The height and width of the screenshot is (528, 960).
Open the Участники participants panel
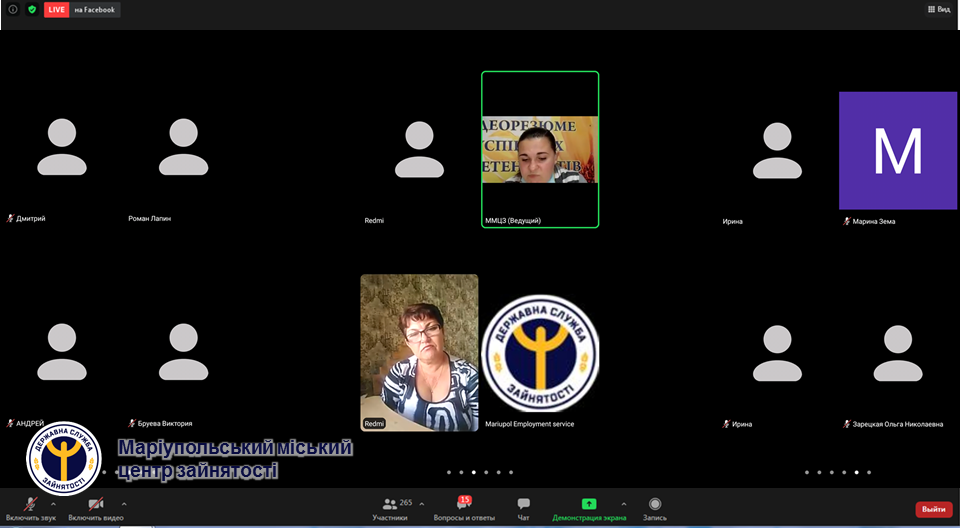point(390,506)
